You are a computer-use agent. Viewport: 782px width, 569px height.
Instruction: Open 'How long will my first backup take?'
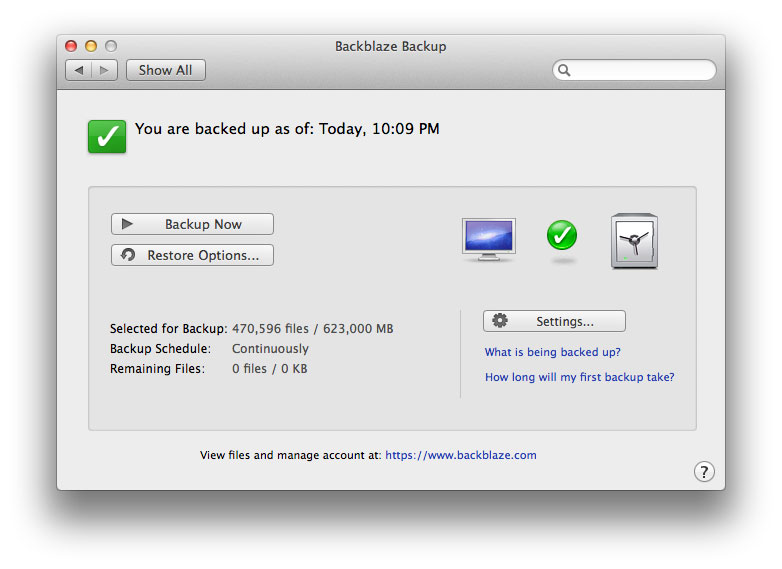click(579, 377)
